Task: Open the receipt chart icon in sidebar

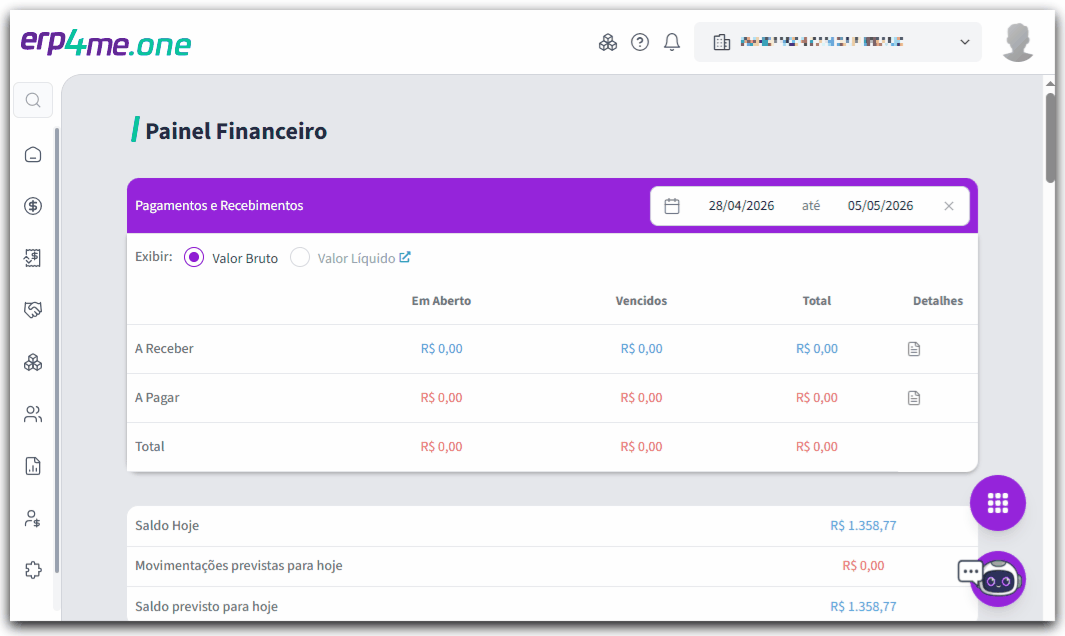Action: coord(33,258)
